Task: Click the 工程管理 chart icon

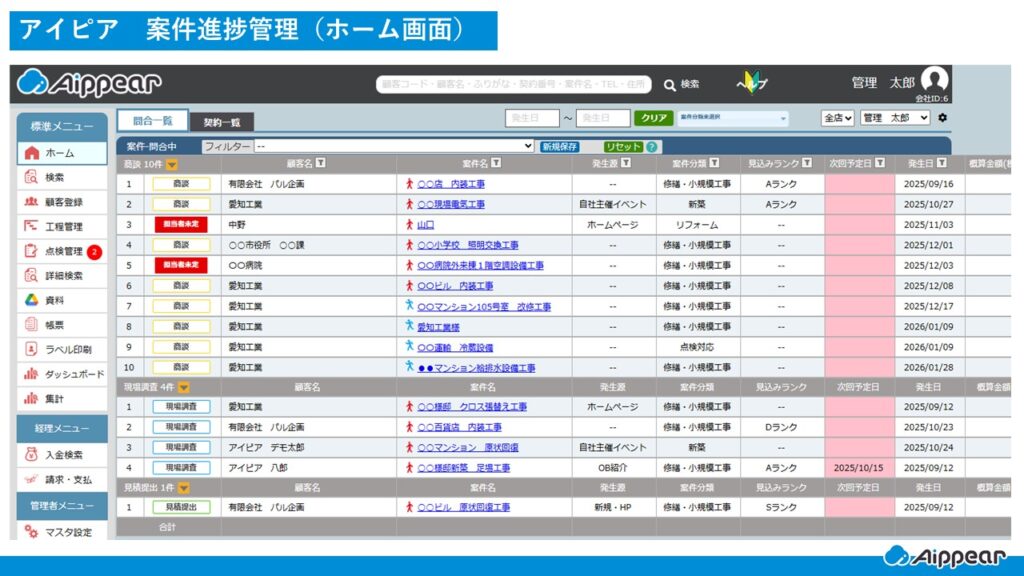Action: point(31,227)
